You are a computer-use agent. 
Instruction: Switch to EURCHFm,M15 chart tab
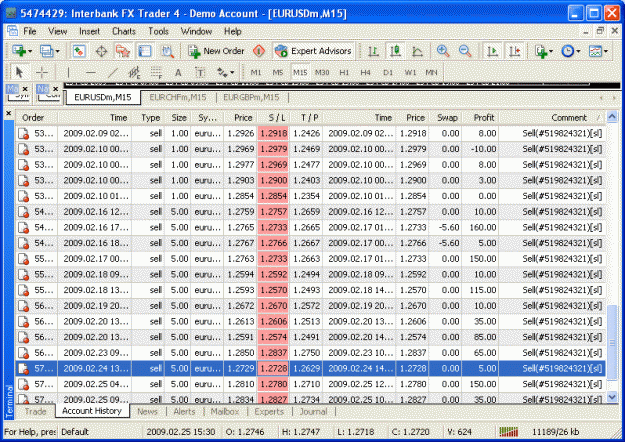point(178,97)
